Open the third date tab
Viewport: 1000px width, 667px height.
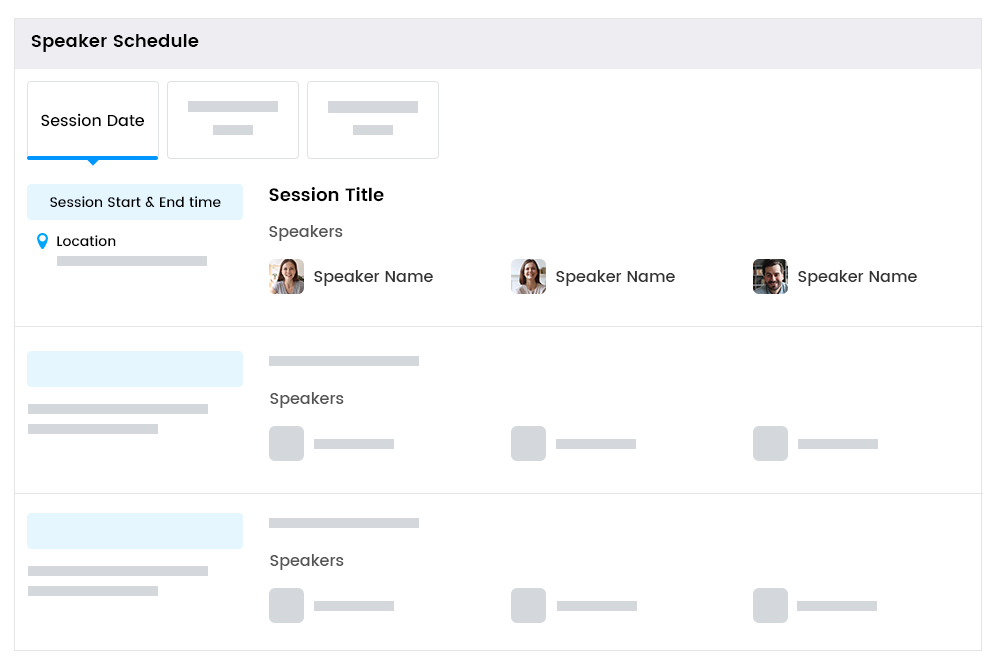coord(373,120)
